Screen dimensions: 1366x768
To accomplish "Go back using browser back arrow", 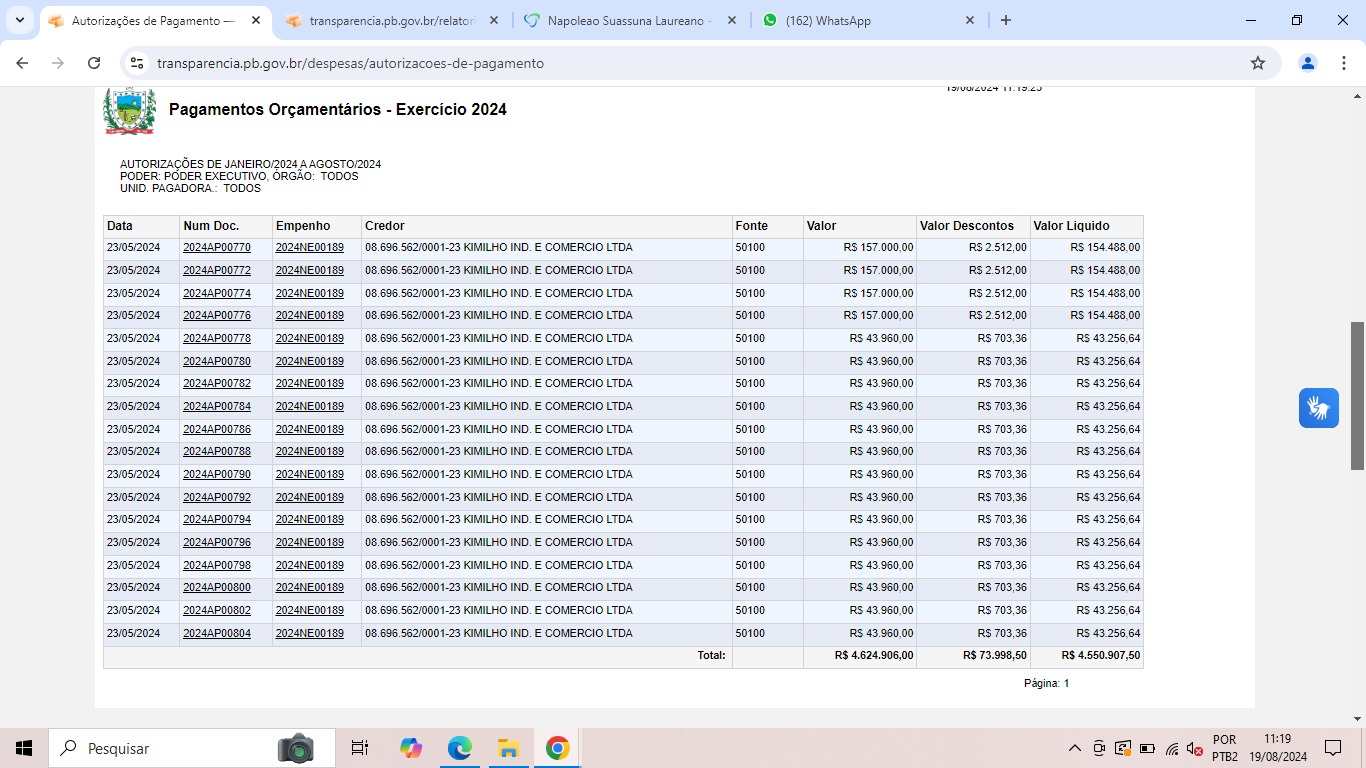I will [x=22, y=63].
